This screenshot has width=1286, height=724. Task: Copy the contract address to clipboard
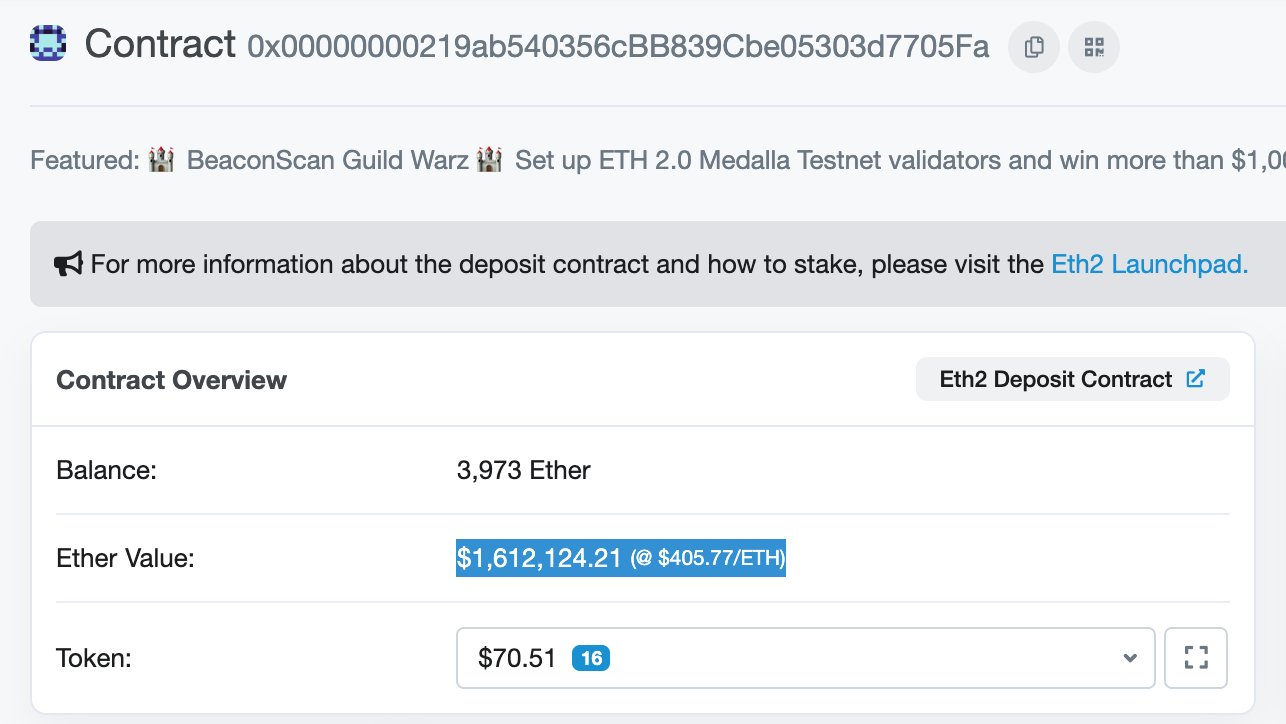(x=1034, y=47)
